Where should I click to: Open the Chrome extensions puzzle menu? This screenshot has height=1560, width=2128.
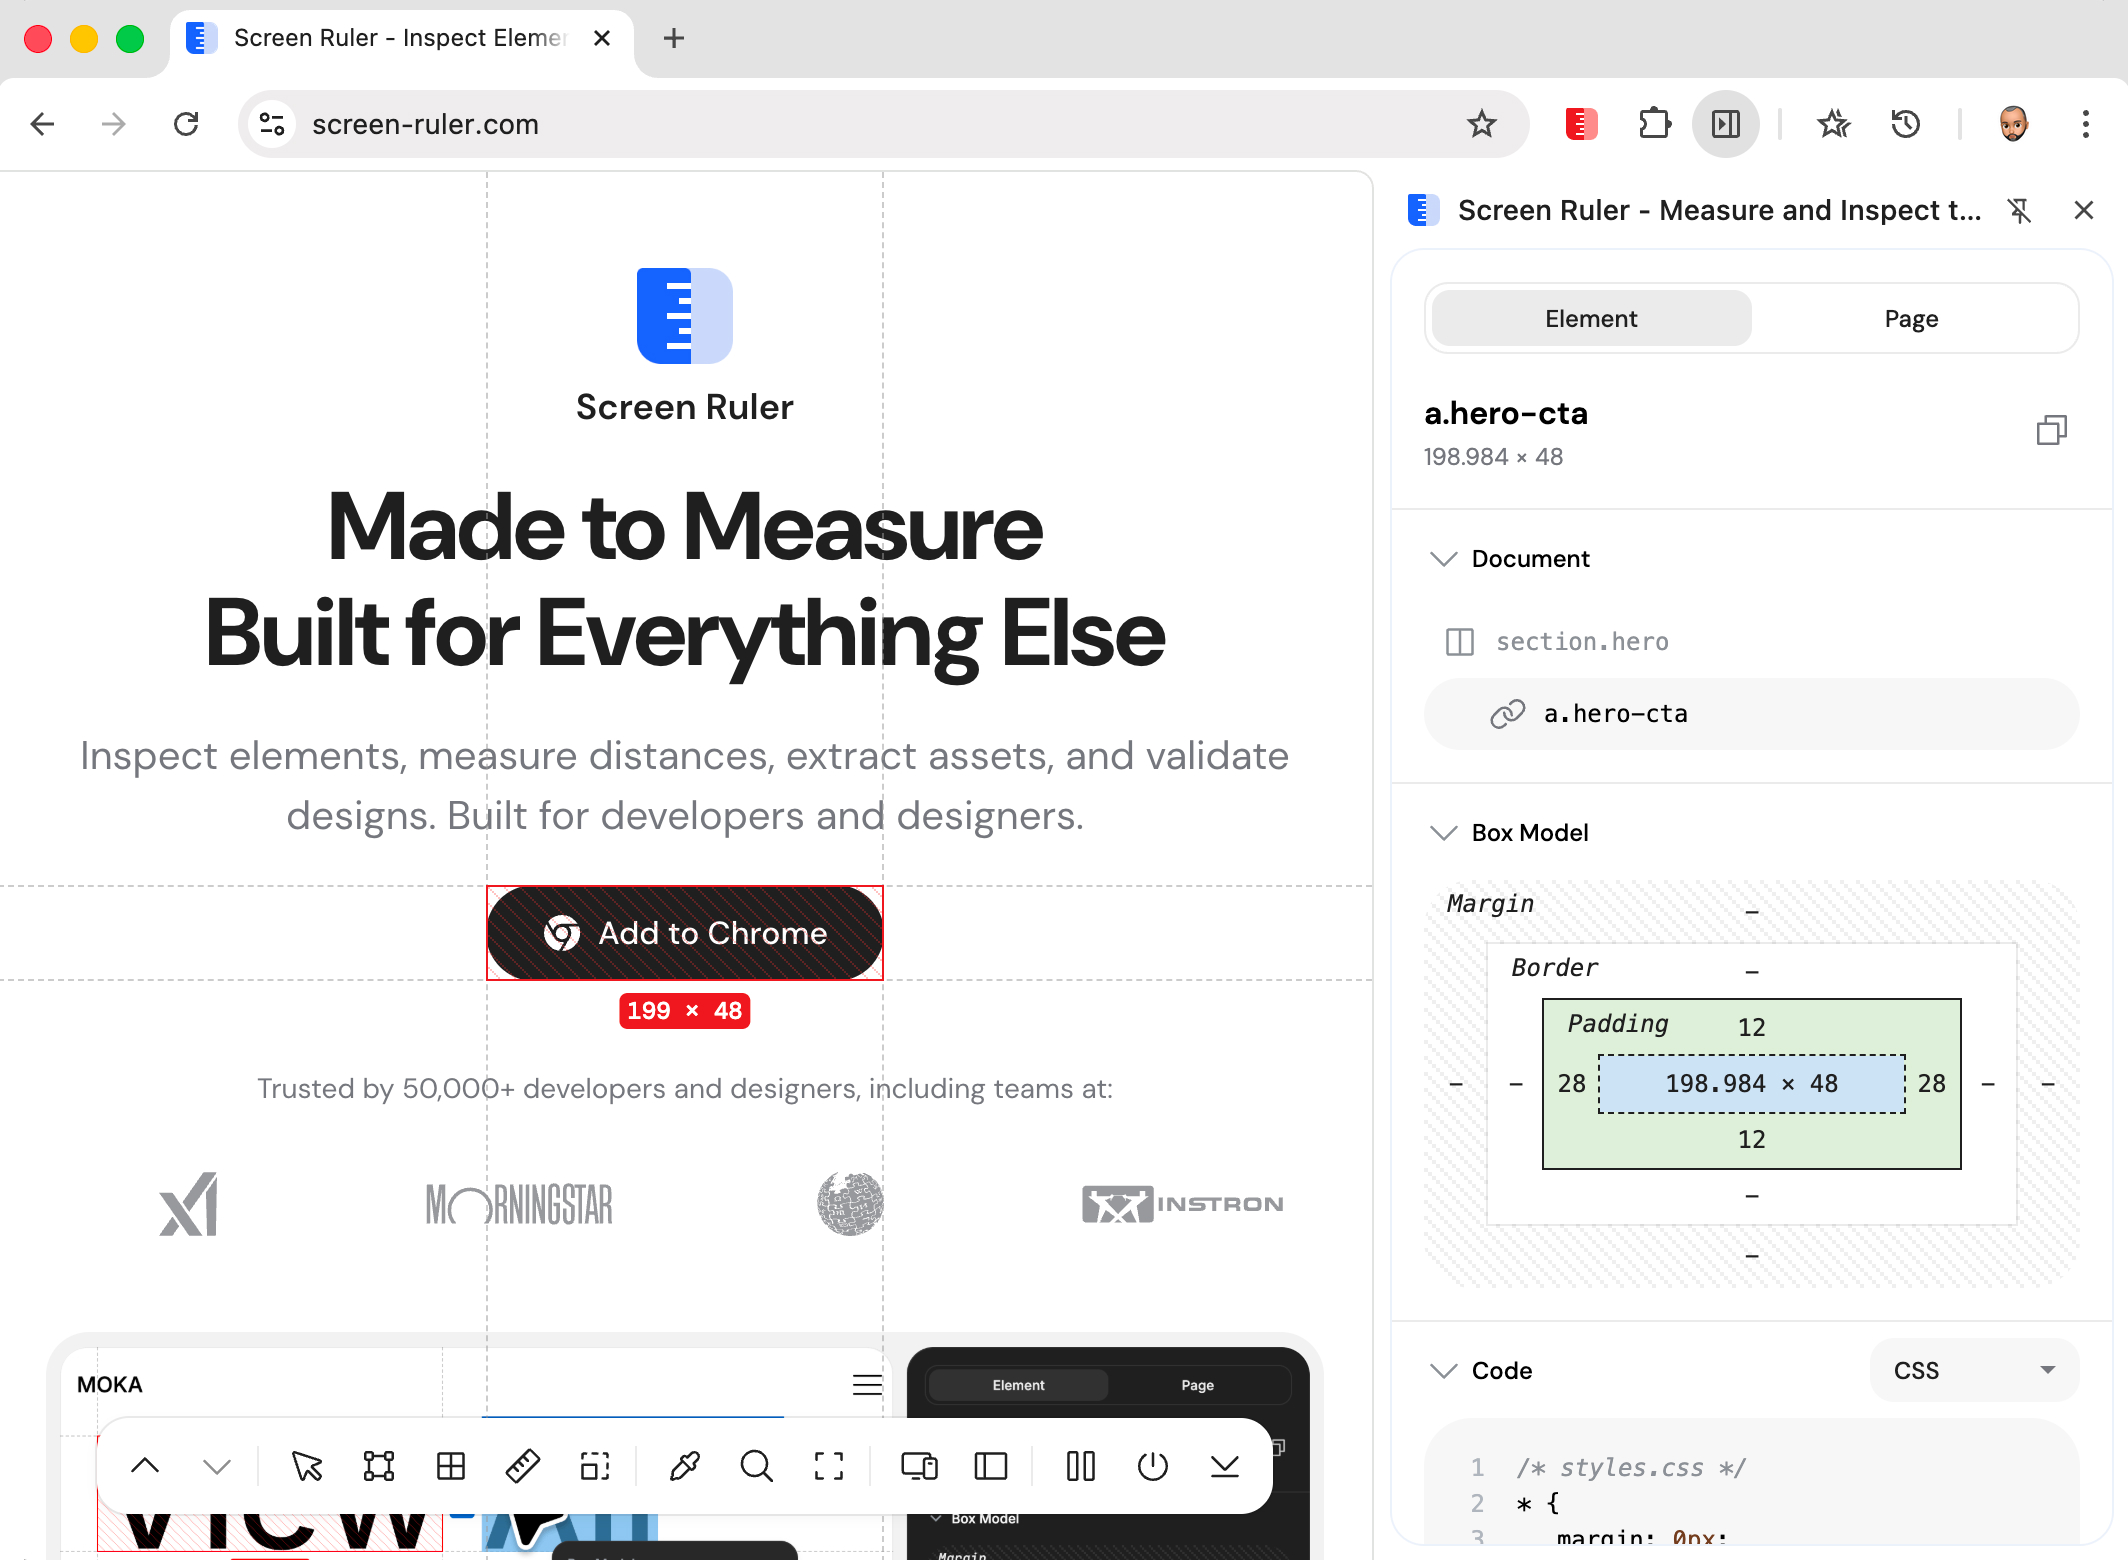click(x=1654, y=124)
